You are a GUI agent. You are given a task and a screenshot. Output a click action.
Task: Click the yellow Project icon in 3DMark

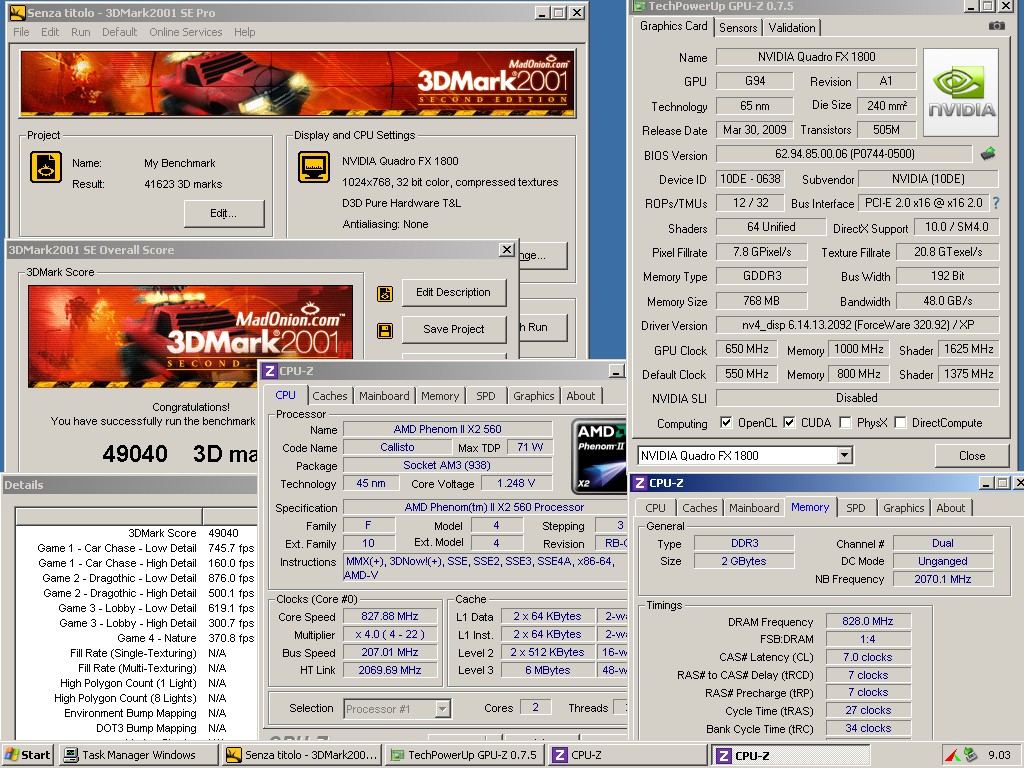pyautogui.click(x=46, y=167)
